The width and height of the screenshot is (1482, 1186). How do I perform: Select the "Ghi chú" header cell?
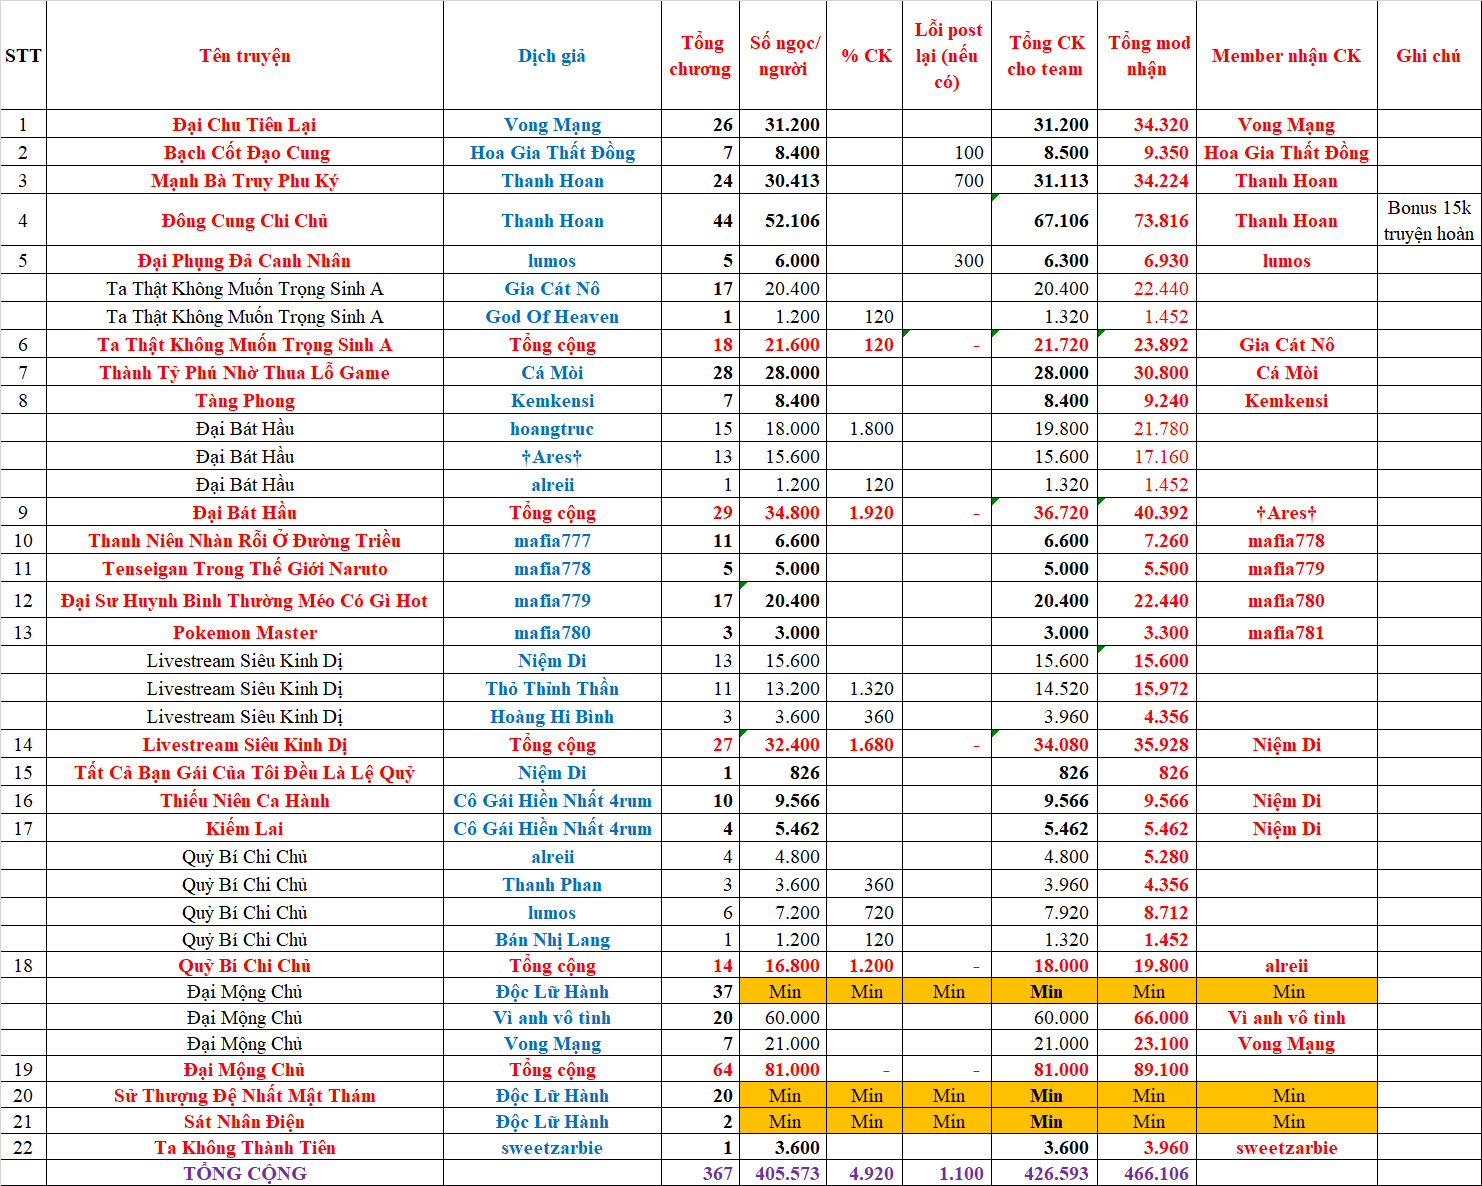[x=1428, y=56]
